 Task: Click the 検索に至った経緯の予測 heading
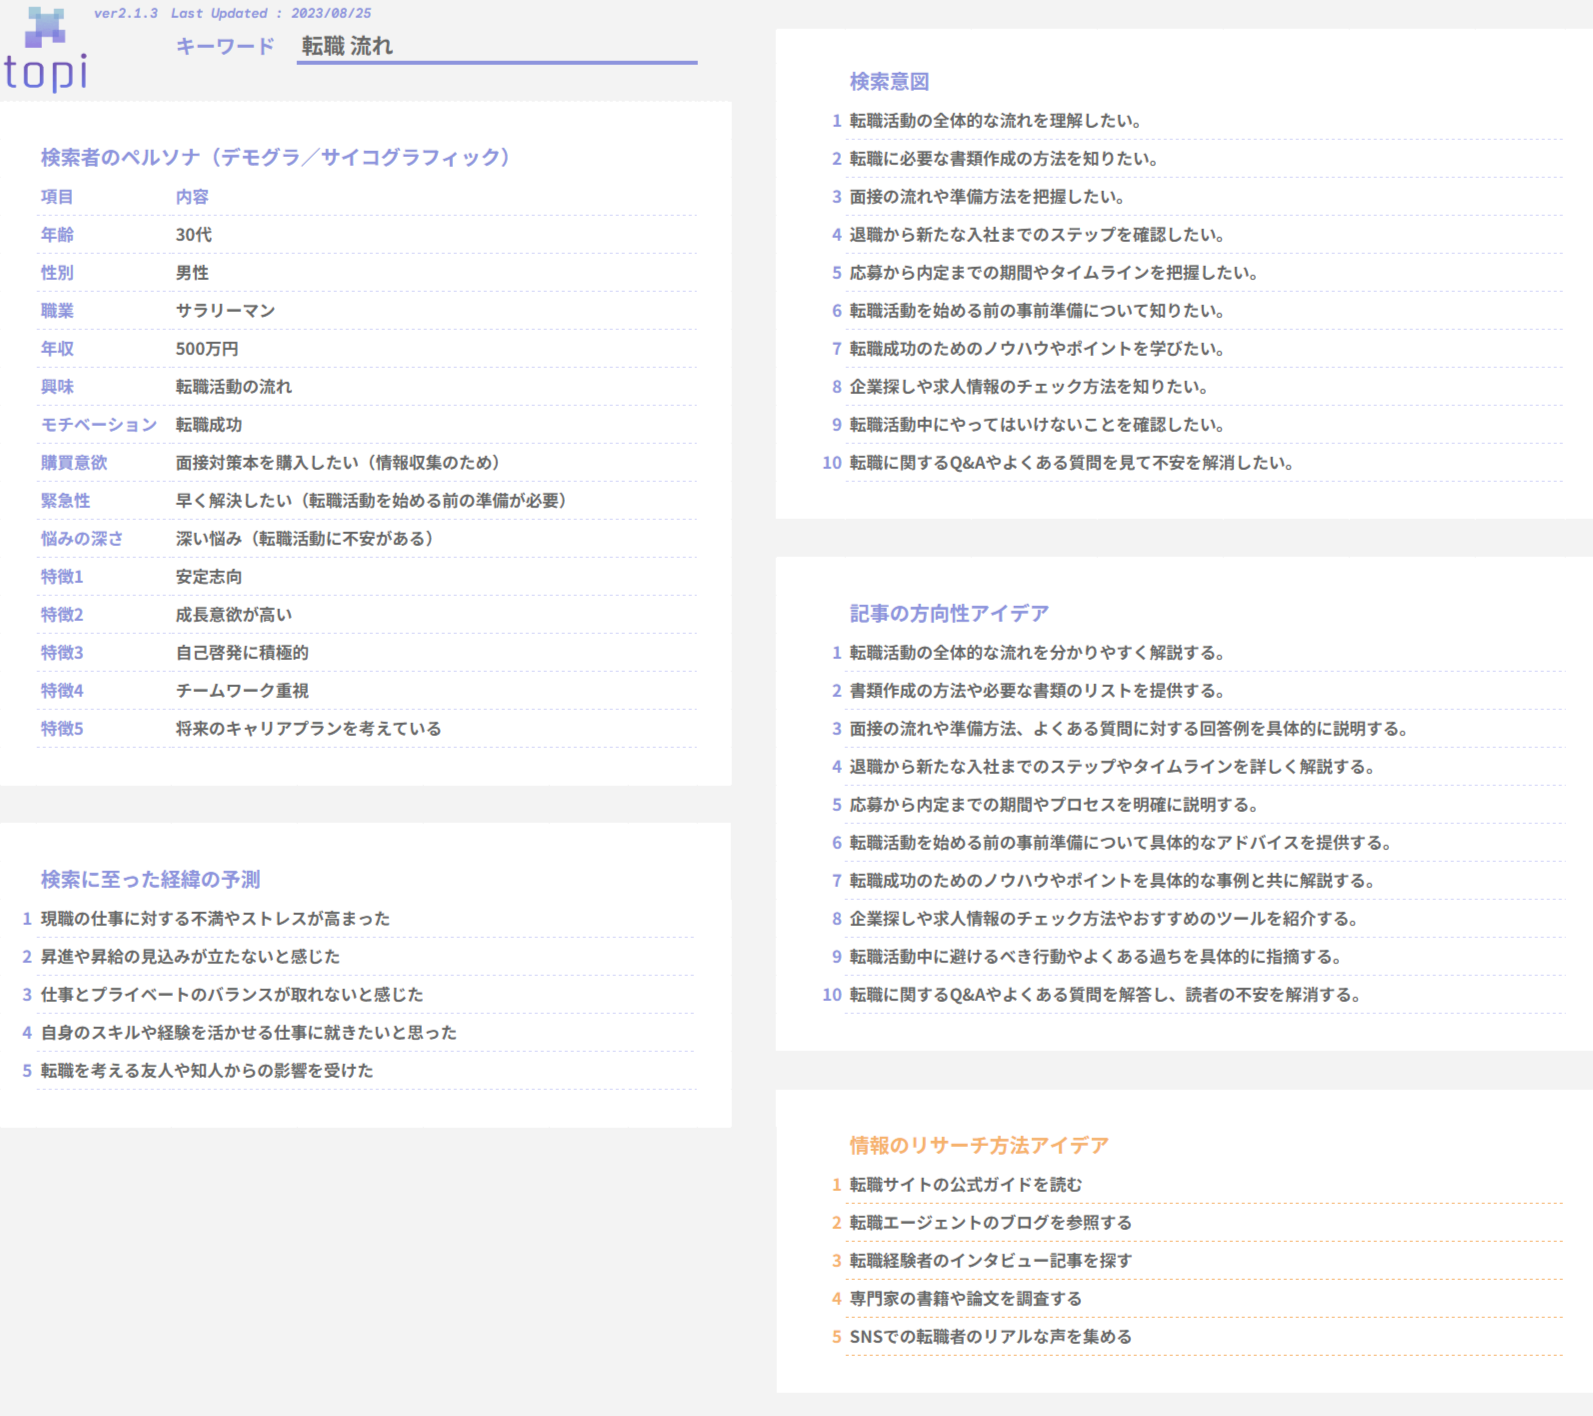(150, 879)
